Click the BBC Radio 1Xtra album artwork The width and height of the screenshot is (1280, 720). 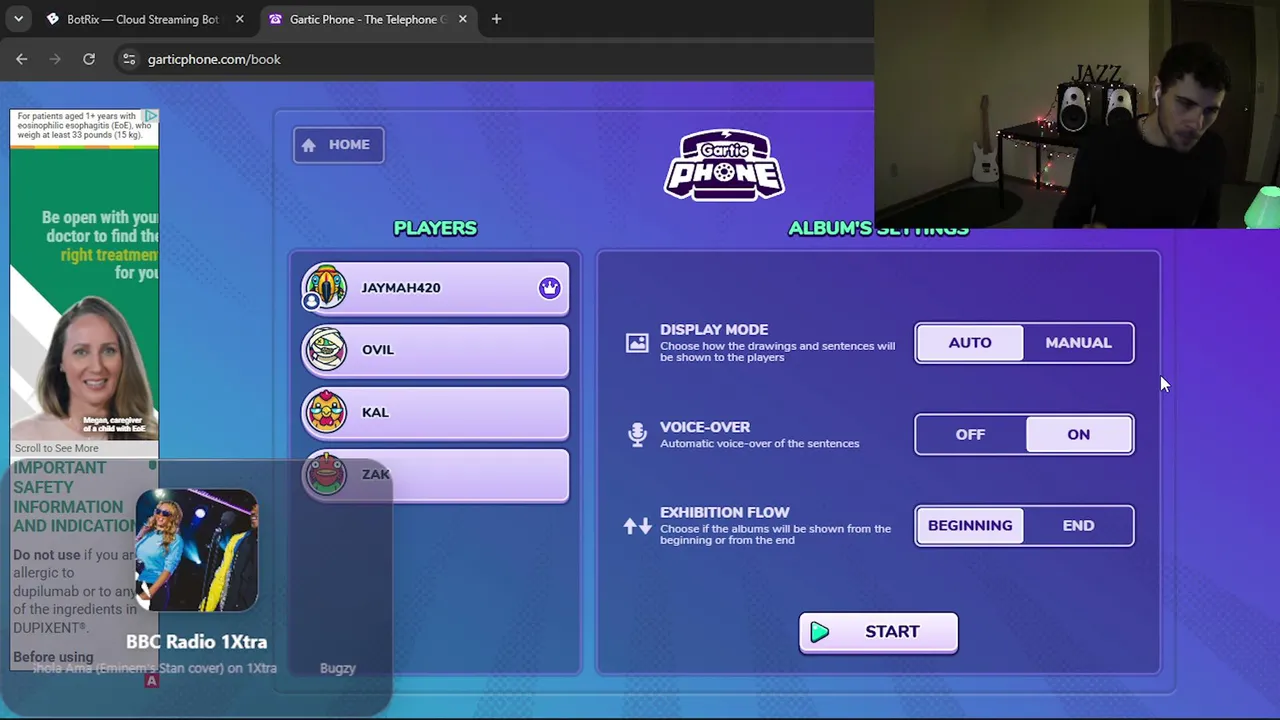[x=197, y=550]
